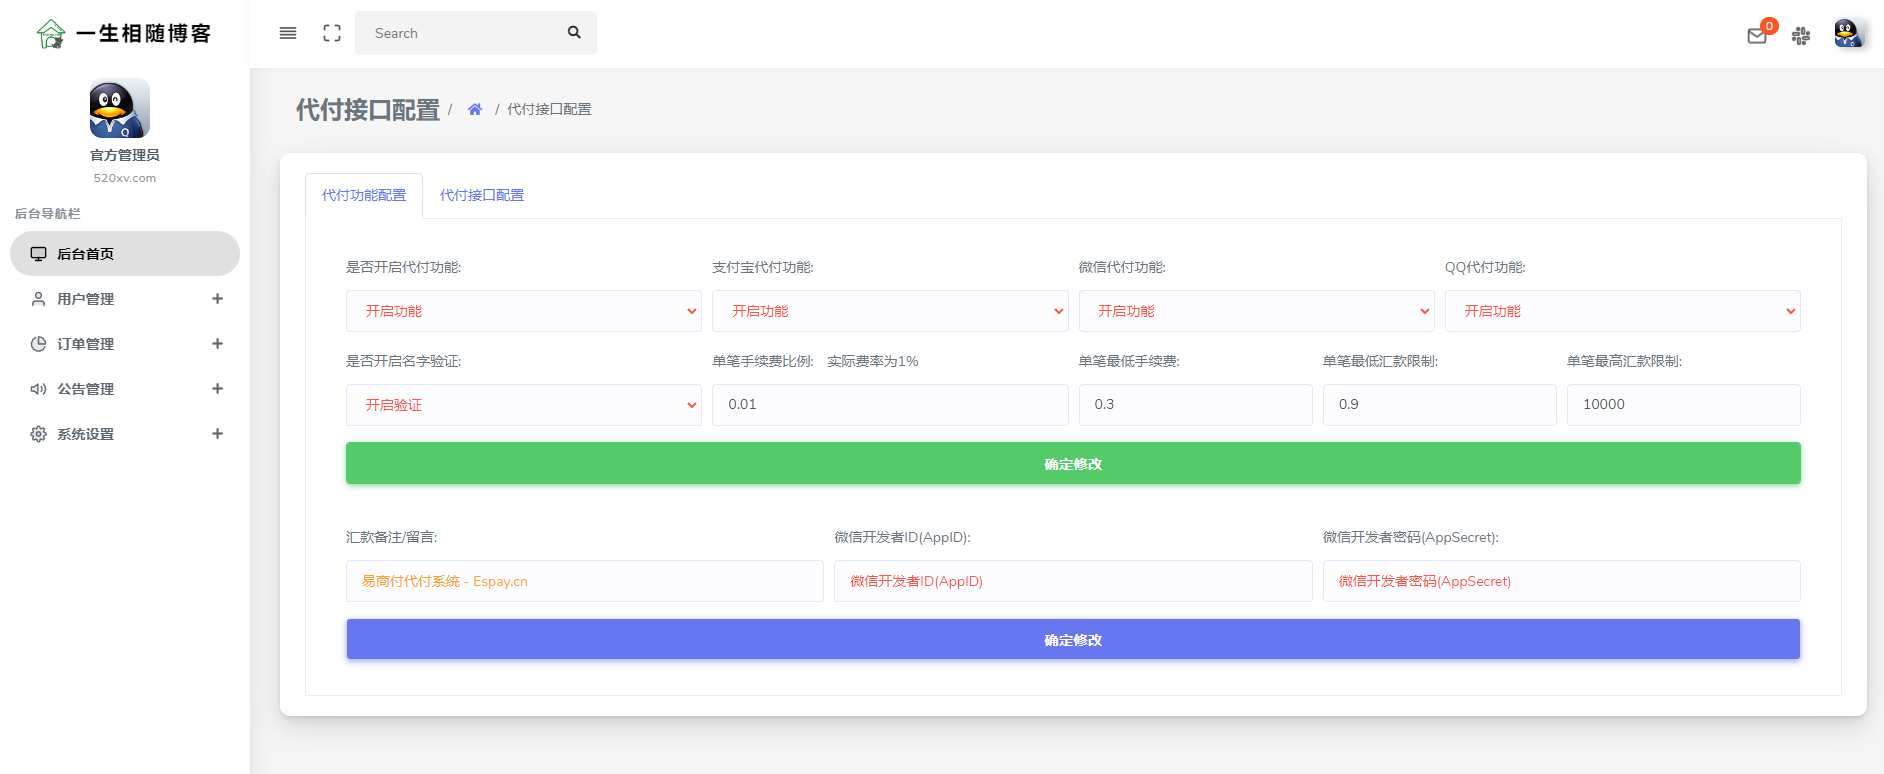1884x774 pixels.
Task: Click the gear icon for 系统设置
Action: click(38, 434)
